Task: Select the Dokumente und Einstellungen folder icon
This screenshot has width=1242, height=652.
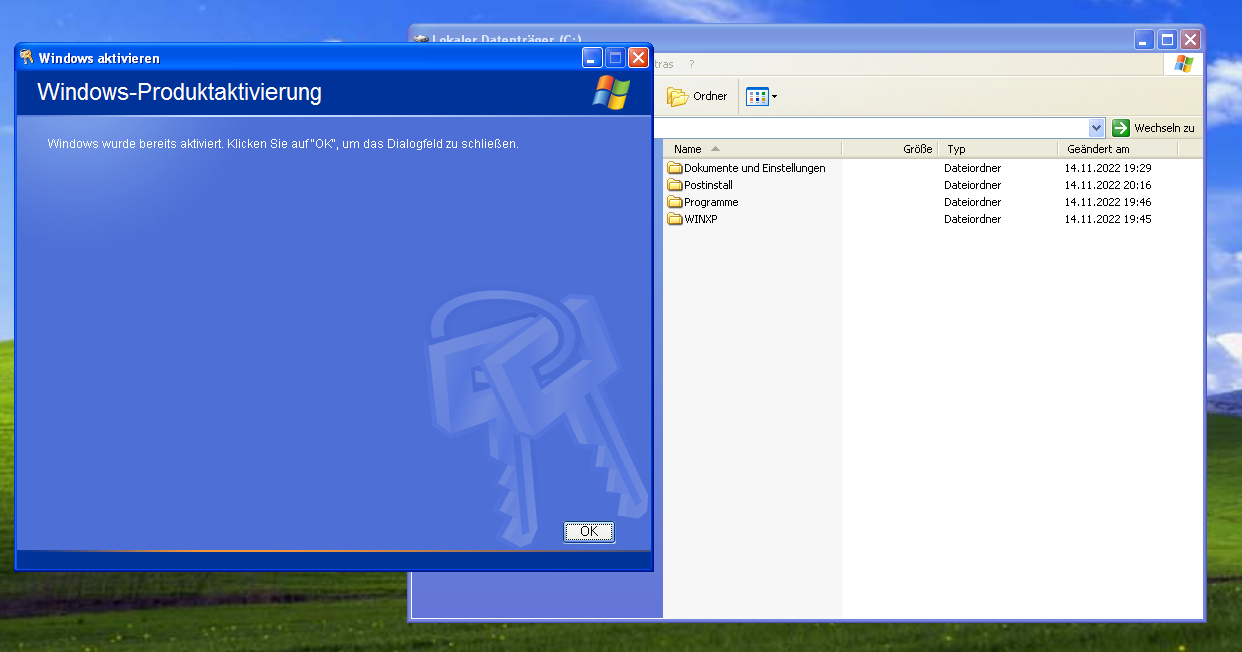Action: click(x=675, y=168)
